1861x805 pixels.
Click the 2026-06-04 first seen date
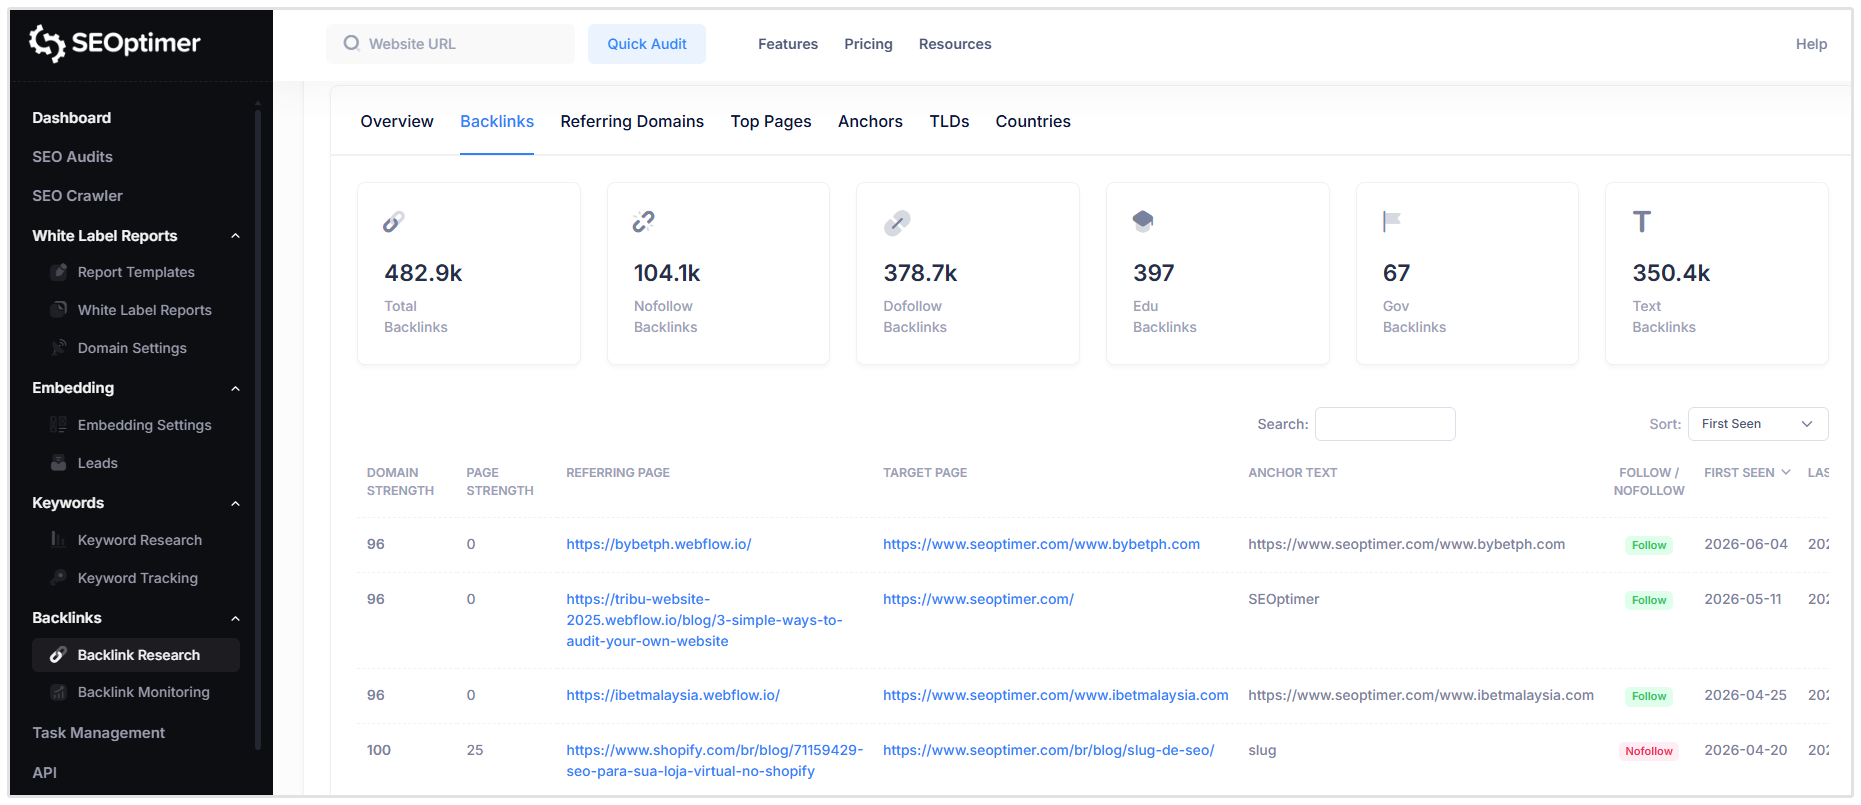pos(1746,544)
